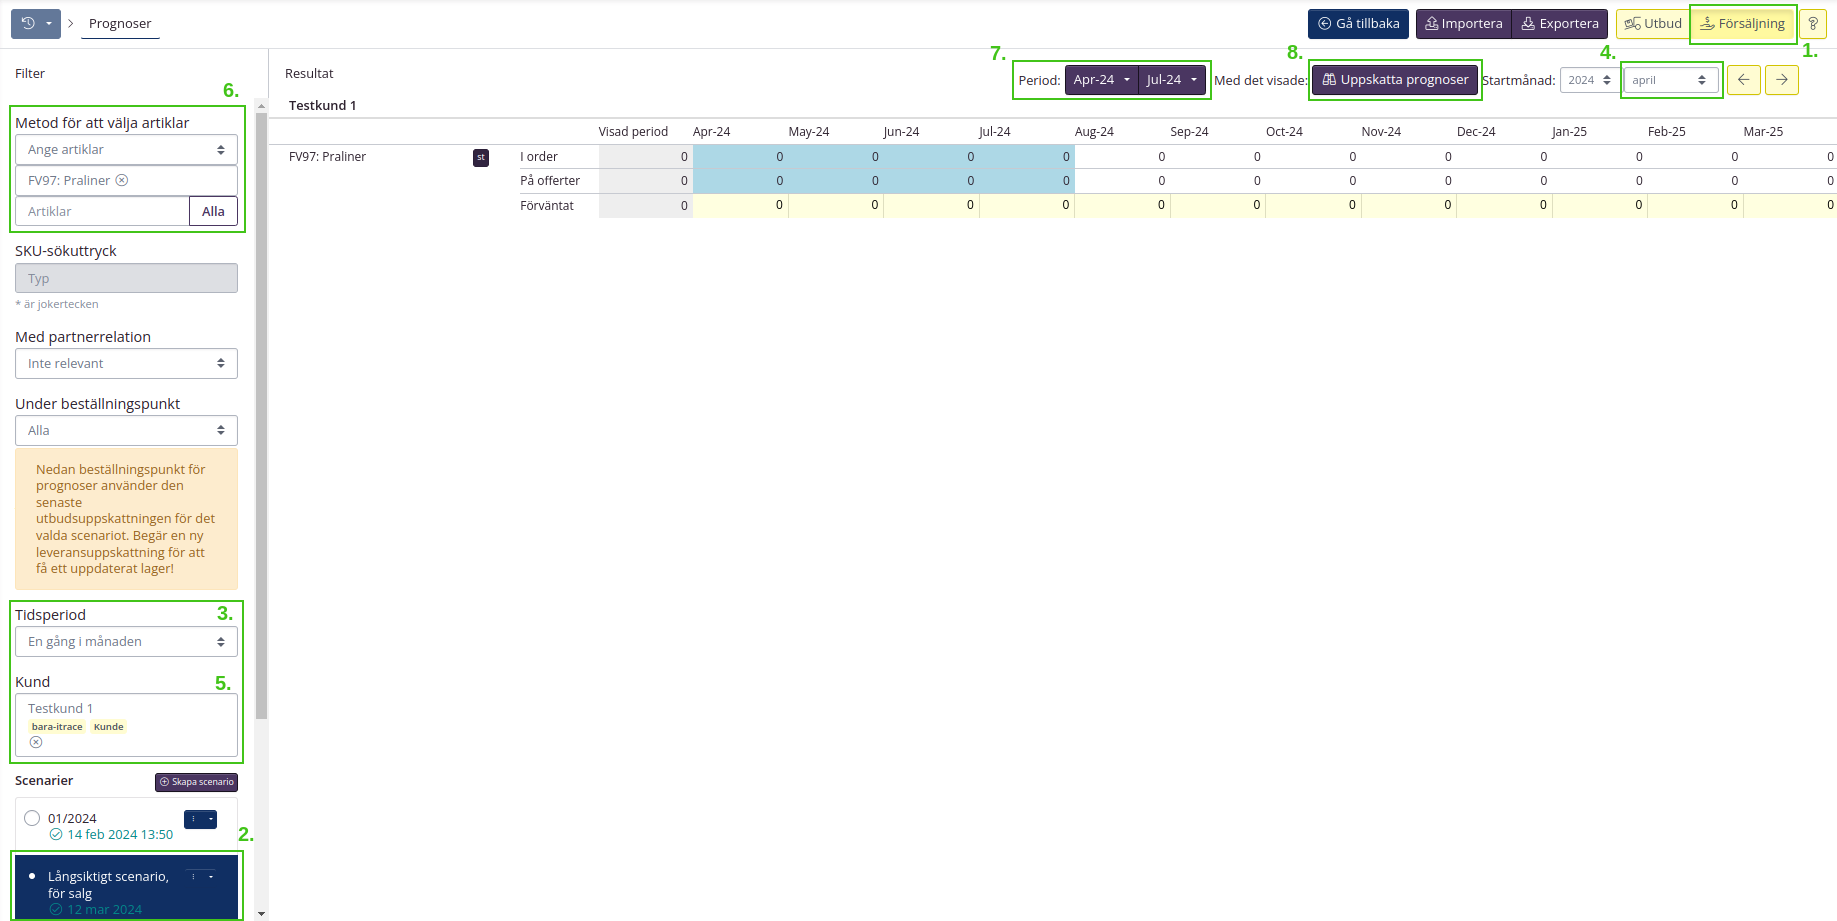Click the help question mark icon
Screen dimensions: 1837x921
[1812, 24]
